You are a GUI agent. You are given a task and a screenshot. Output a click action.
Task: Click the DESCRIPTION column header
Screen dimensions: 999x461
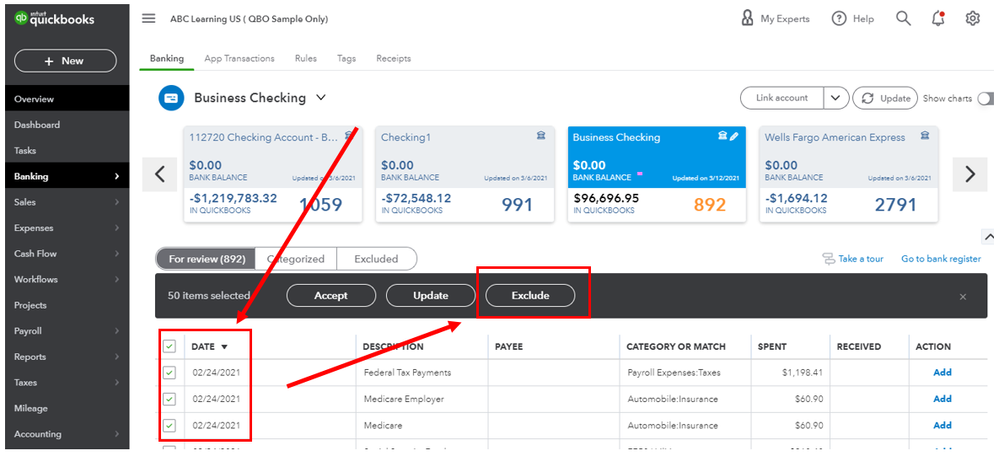click(x=393, y=347)
